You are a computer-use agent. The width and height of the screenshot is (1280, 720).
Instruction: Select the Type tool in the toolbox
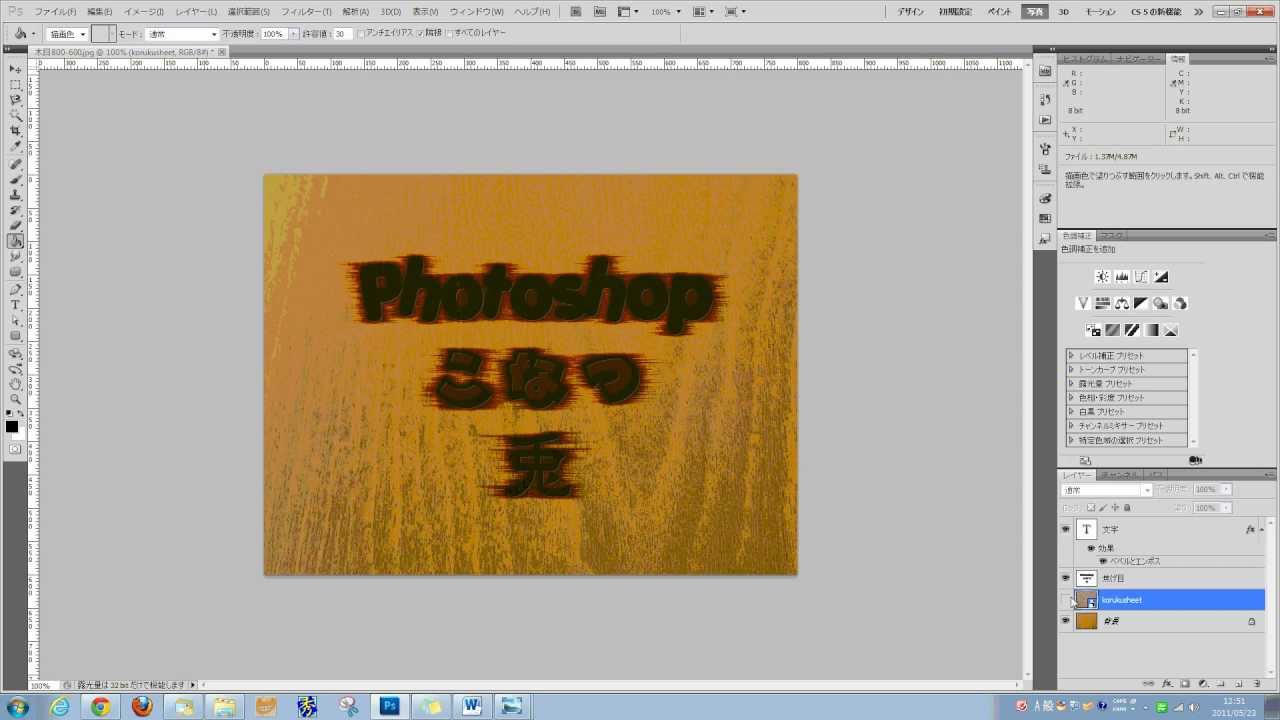[x=16, y=305]
